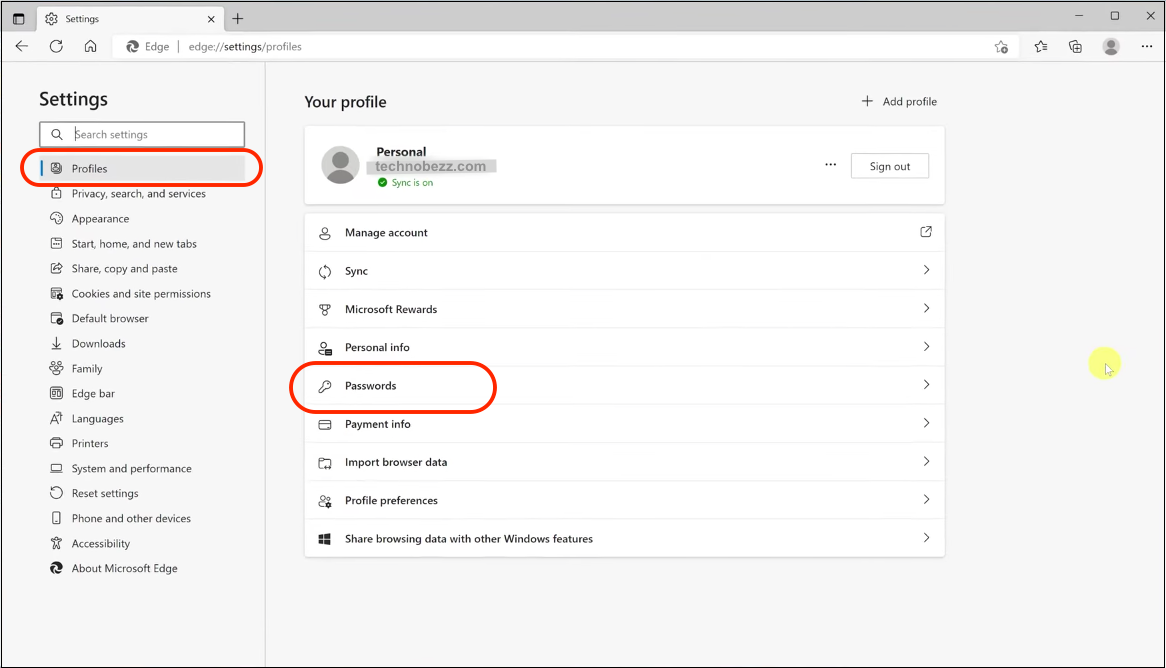Click the Personal profile avatar picture
This screenshot has width=1166, height=668.
point(341,165)
